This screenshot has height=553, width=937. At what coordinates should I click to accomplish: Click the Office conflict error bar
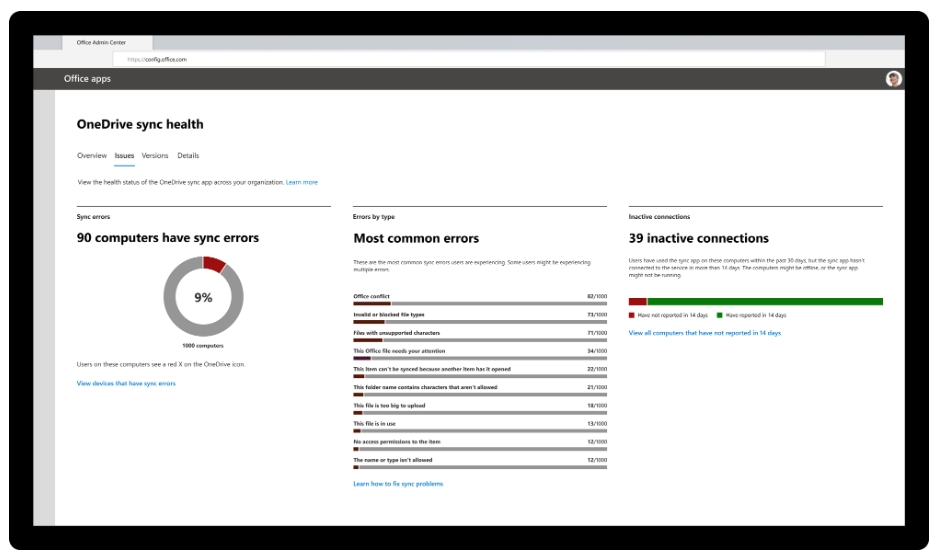coord(480,304)
